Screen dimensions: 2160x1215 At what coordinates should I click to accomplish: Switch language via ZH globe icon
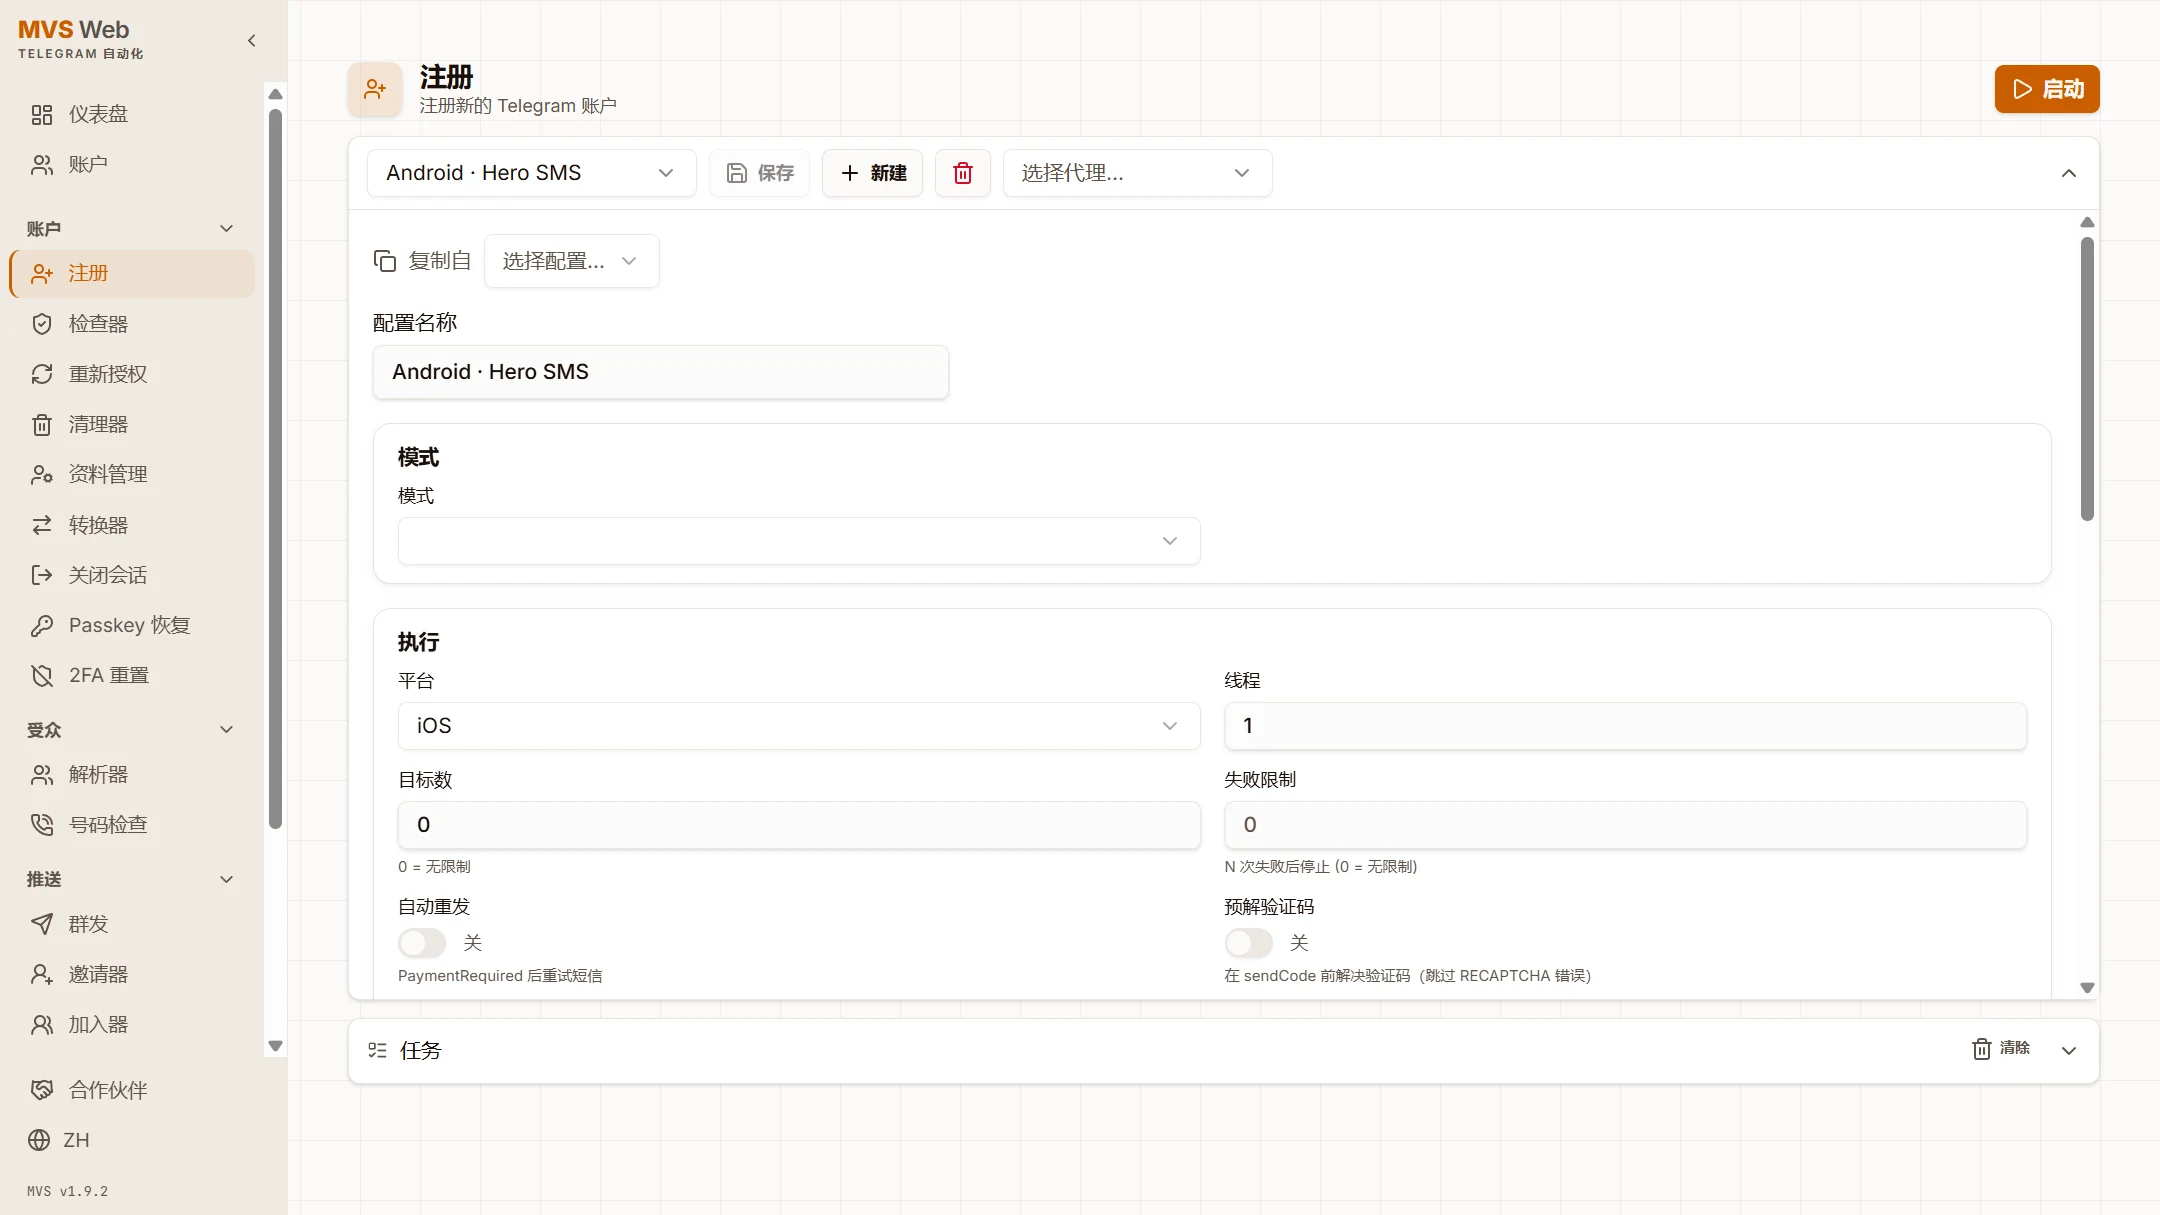[x=40, y=1140]
